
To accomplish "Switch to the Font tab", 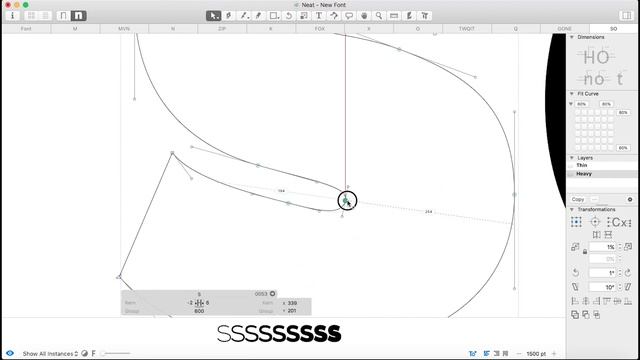I will pyautogui.click(x=26, y=29).
